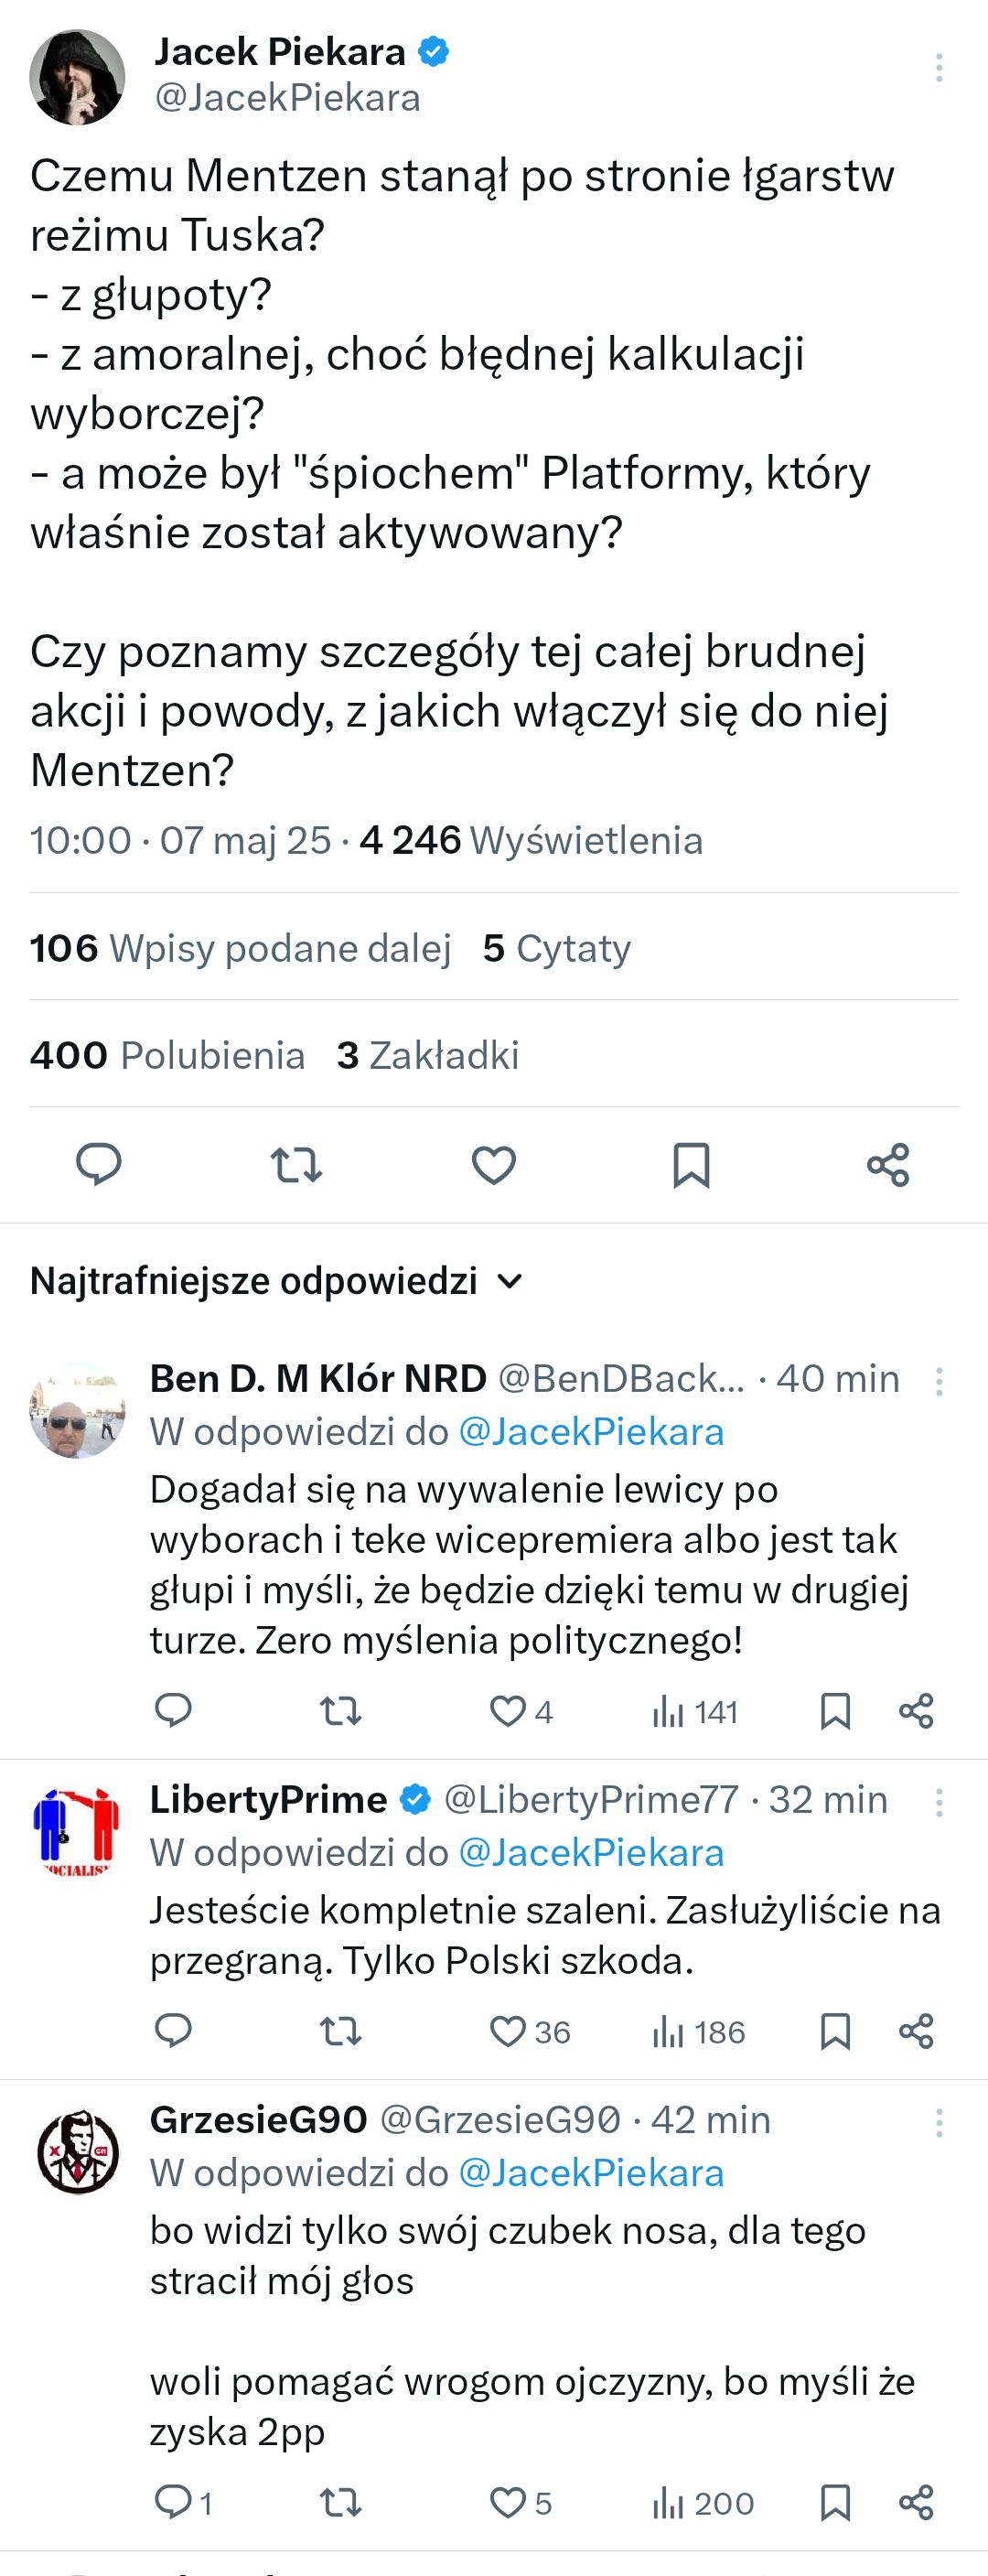
Task: Reply to GrzesieG90's comment
Action: click(173, 2502)
